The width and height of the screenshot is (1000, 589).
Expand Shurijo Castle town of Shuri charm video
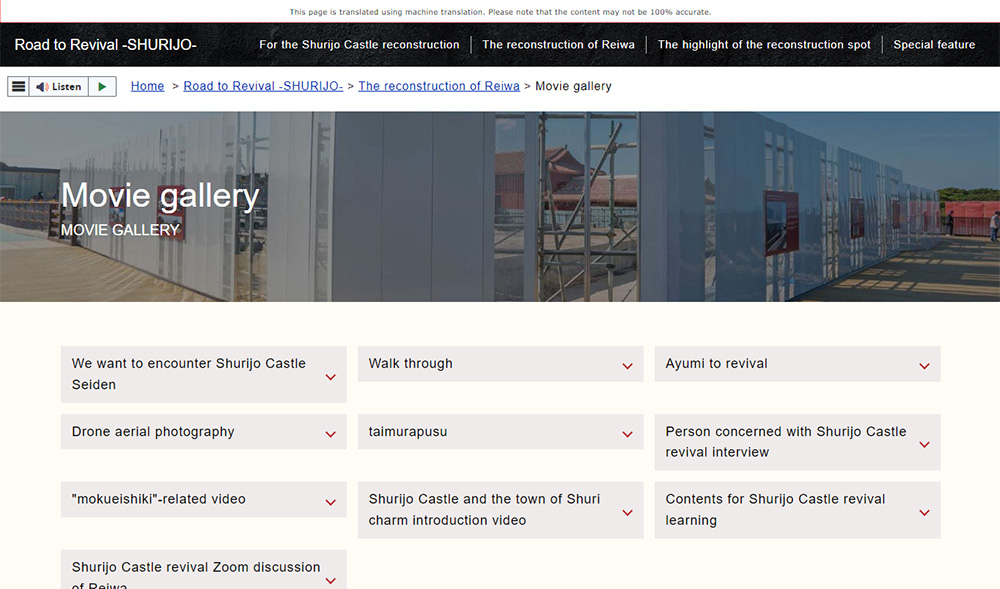coord(627,511)
